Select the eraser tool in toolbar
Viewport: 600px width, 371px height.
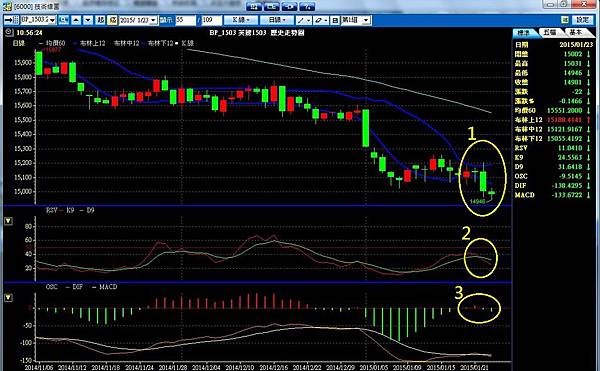[321, 20]
